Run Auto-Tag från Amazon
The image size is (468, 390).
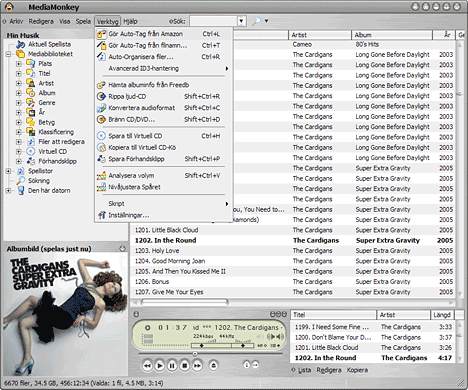163,34
